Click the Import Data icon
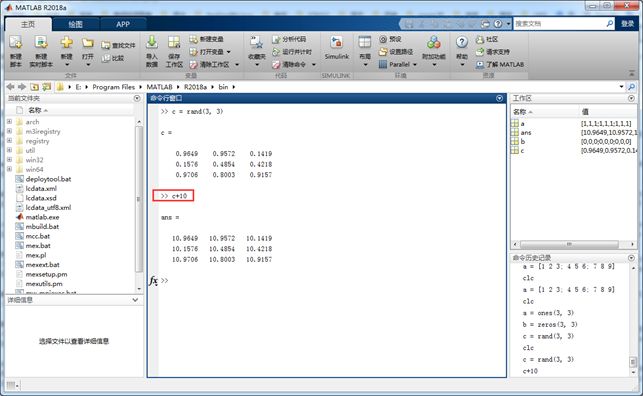Image resolution: width=643 pixels, height=396 pixels. point(152,42)
